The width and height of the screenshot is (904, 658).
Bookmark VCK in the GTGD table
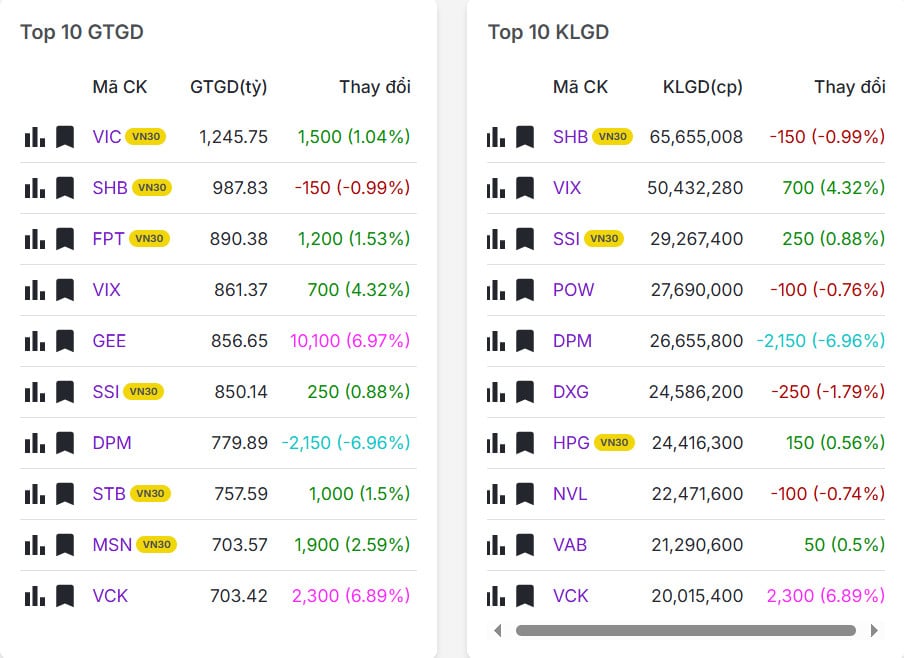tap(65, 596)
